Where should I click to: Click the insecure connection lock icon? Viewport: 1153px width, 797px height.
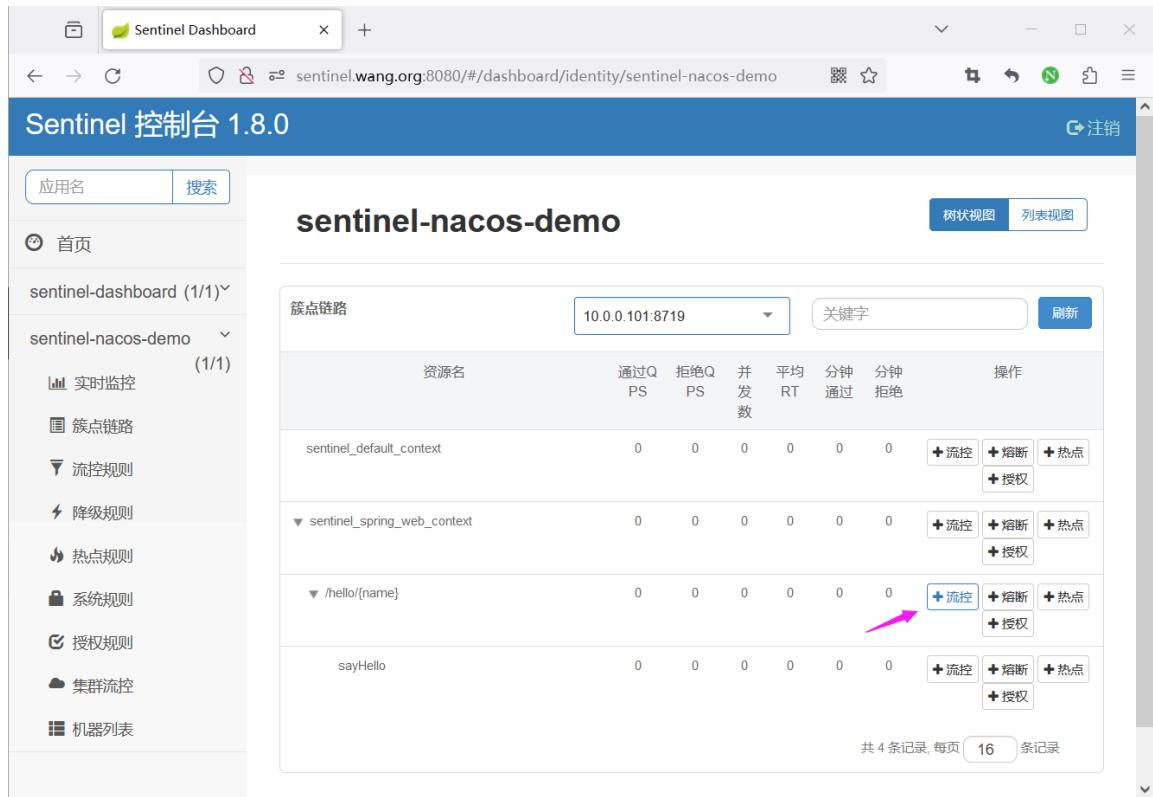tap(246, 76)
